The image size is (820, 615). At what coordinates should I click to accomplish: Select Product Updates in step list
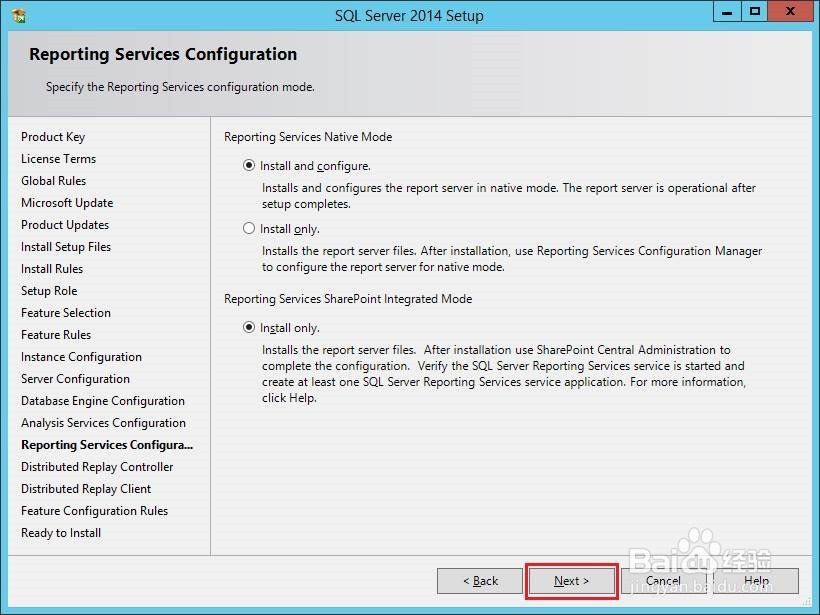[x=65, y=225]
